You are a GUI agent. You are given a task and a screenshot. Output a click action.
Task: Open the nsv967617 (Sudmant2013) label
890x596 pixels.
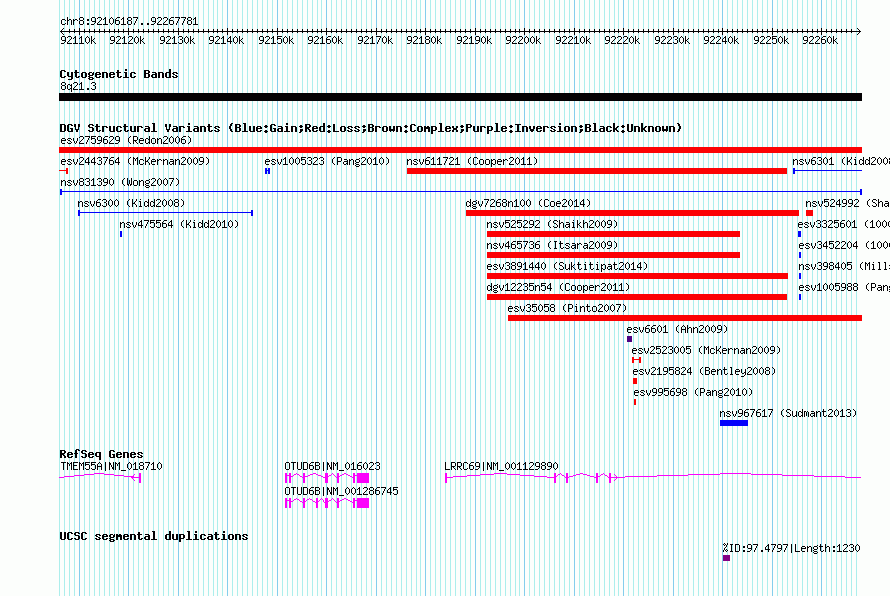point(788,413)
